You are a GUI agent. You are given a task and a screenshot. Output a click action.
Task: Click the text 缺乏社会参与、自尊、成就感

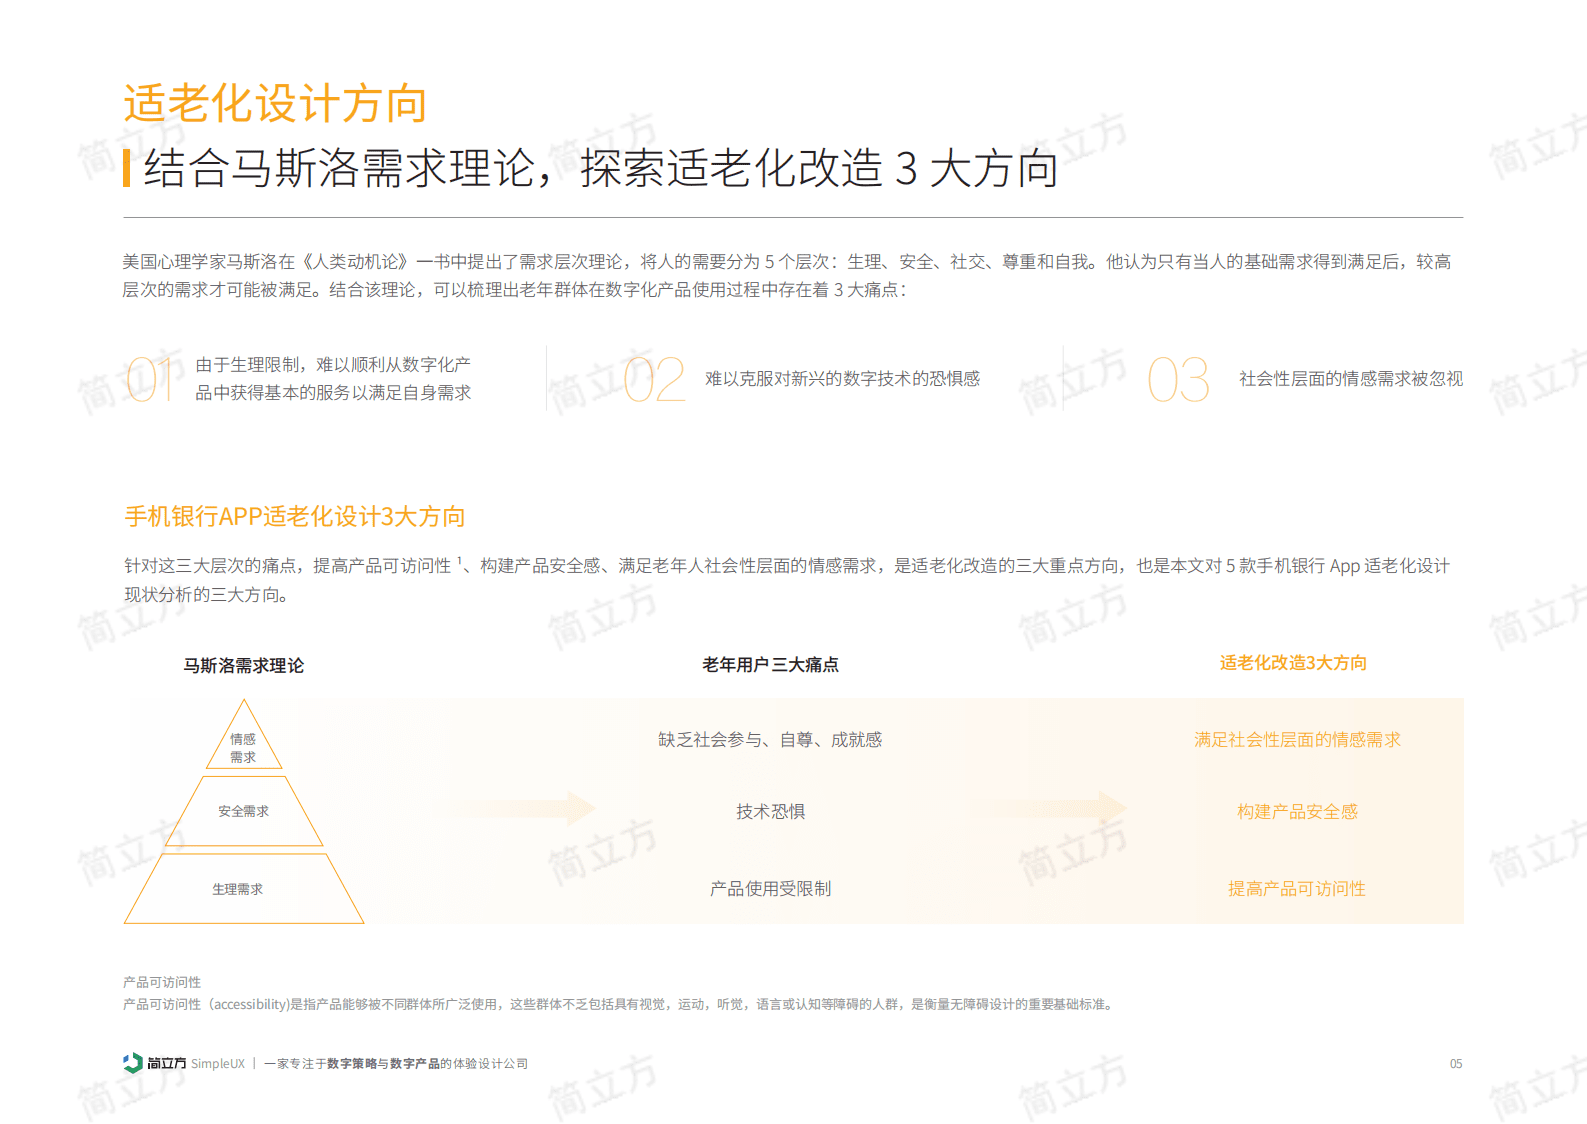(x=770, y=740)
